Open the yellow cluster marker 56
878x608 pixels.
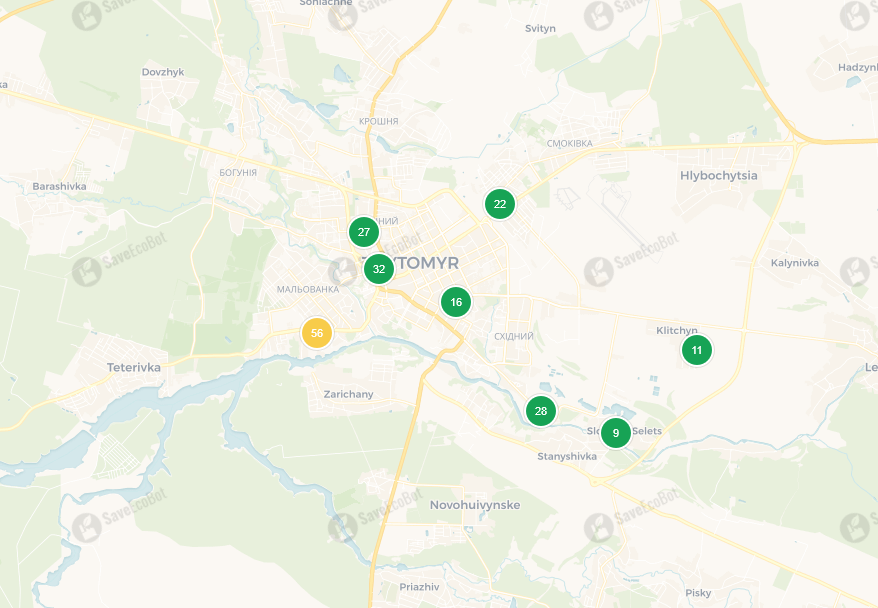(317, 333)
